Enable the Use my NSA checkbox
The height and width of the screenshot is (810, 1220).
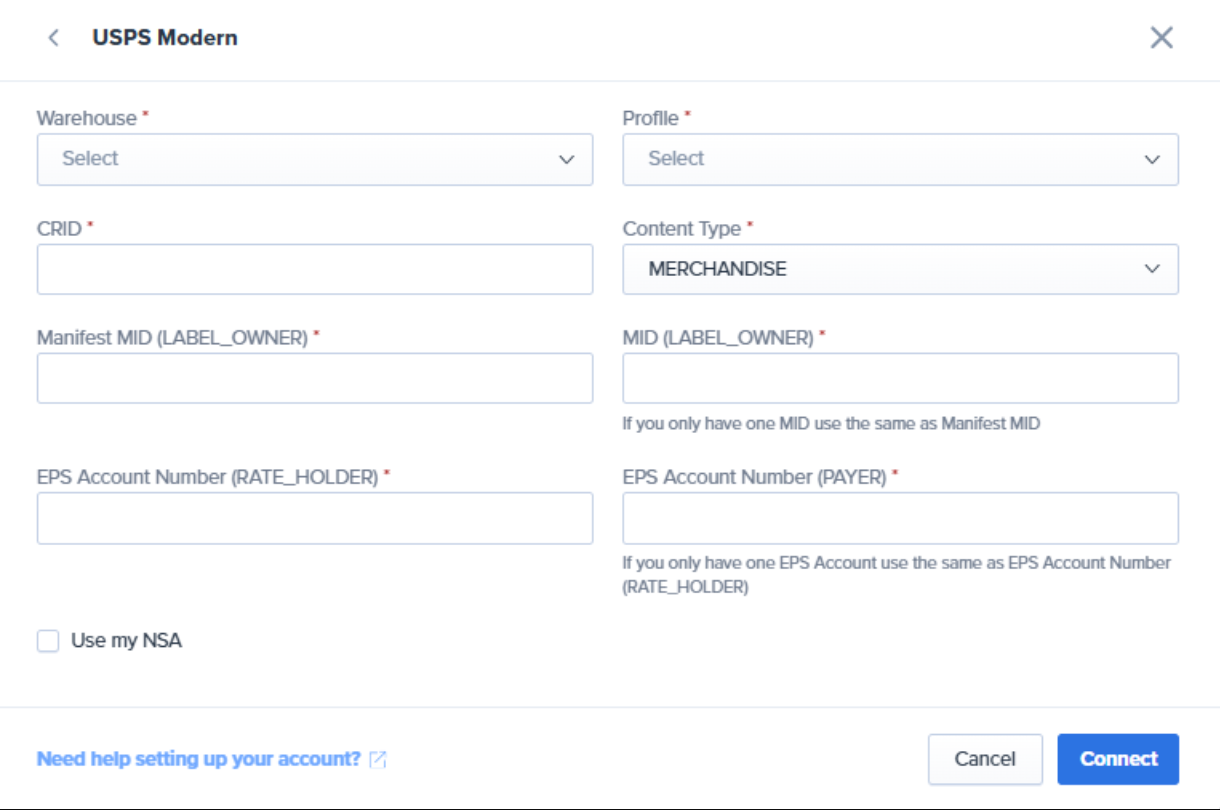pyautogui.click(x=48, y=641)
